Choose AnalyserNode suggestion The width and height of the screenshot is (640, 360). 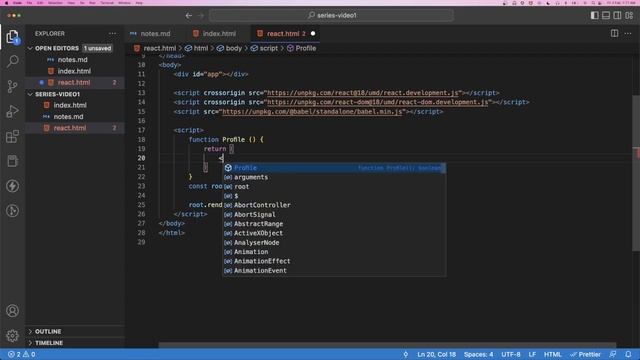coord(334,242)
